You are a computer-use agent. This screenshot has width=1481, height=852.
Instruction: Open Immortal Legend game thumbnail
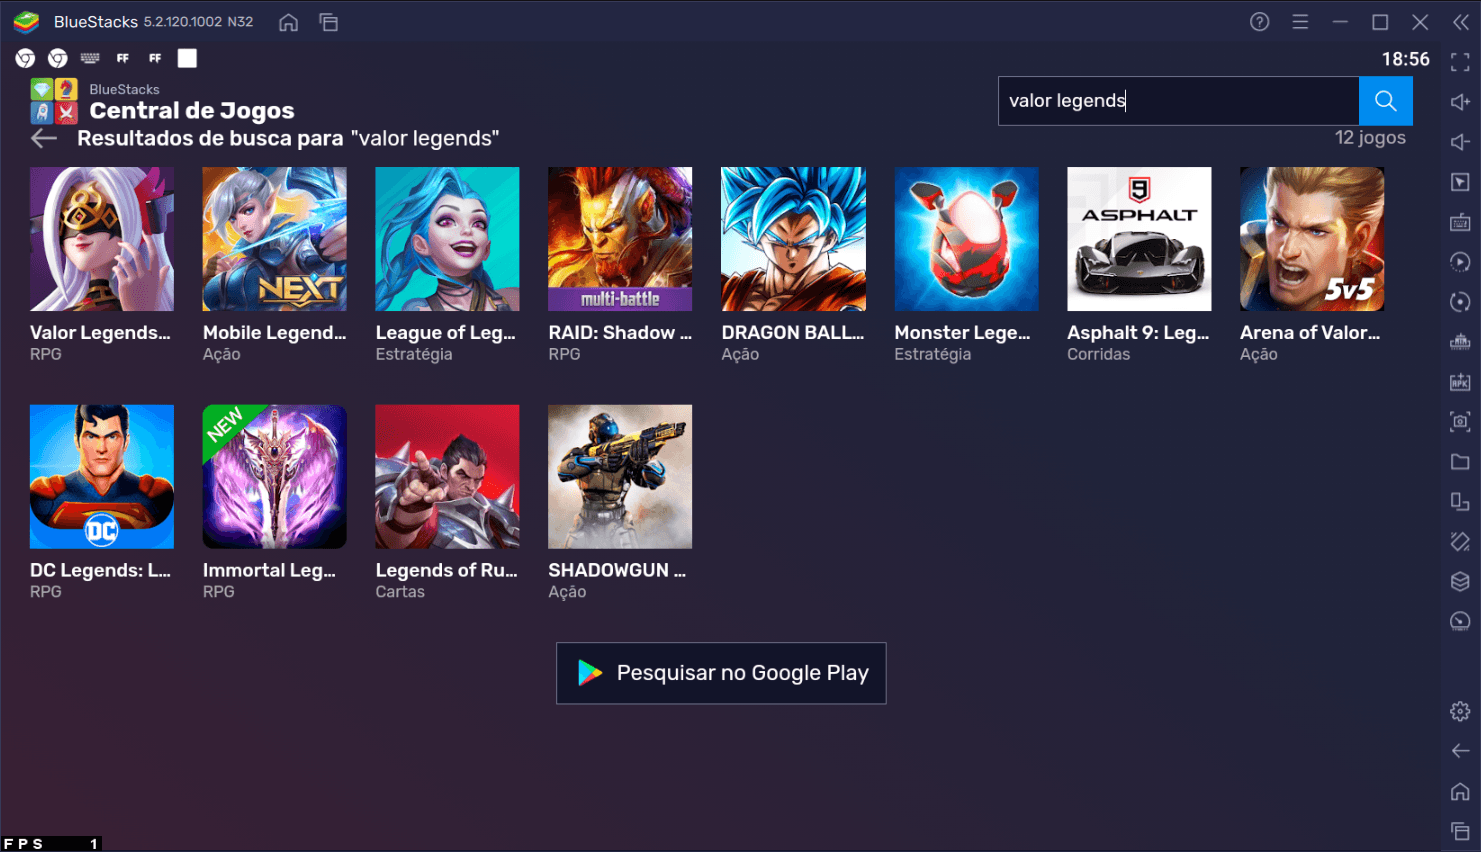pyautogui.click(x=275, y=477)
